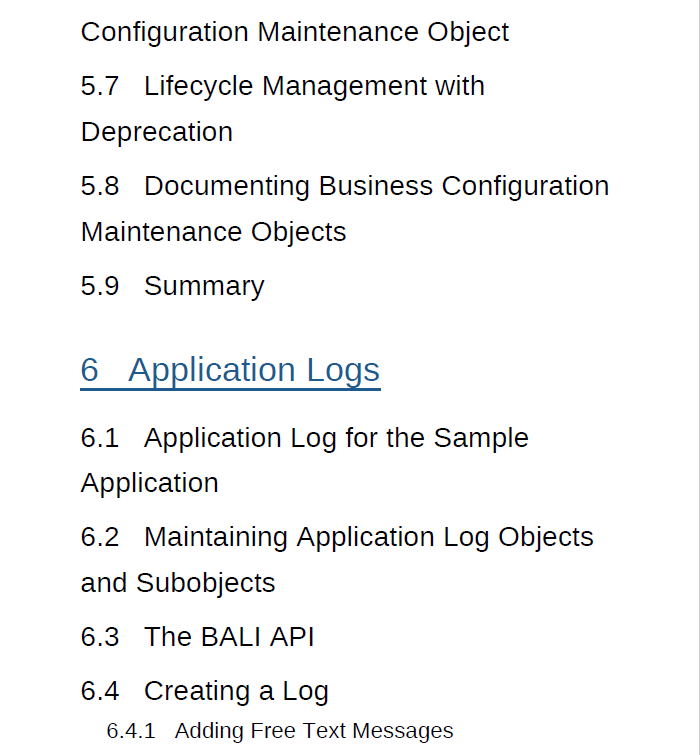This screenshot has height=755, width=700.
Task: Select section number 6.1
Action: click(x=100, y=438)
